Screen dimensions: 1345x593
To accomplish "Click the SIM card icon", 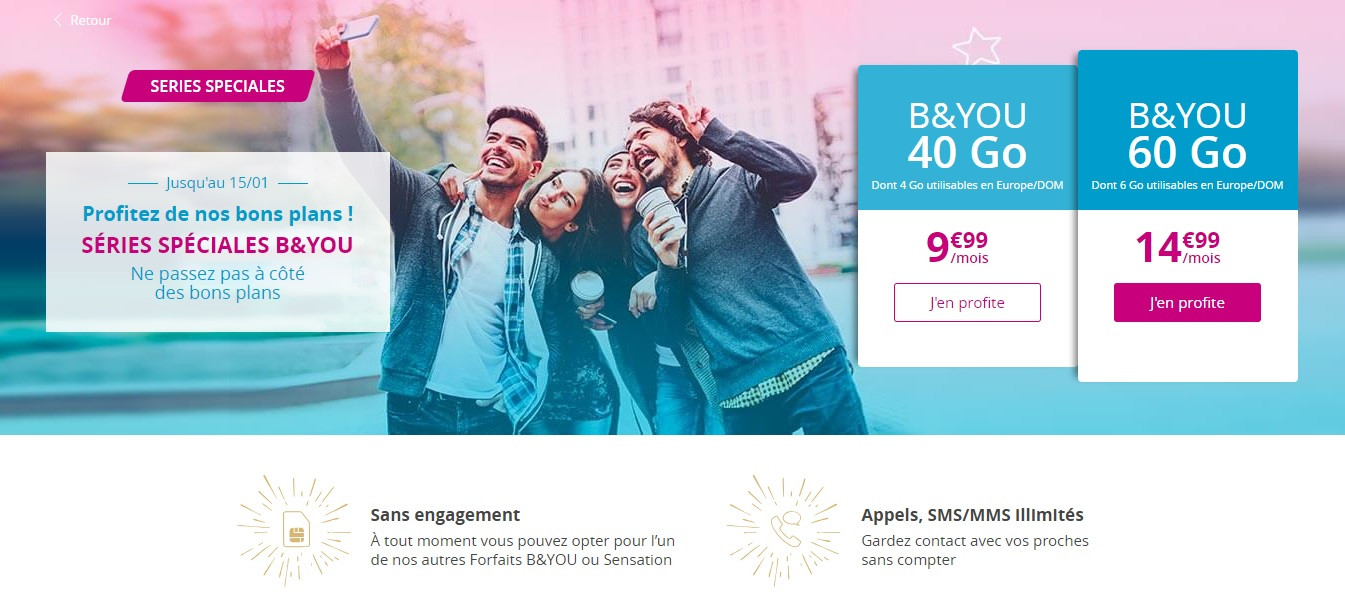I will 297,530.
